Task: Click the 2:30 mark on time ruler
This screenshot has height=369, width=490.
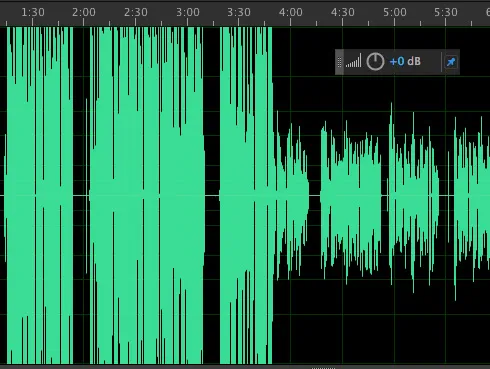Action: [x=136, y=13]
